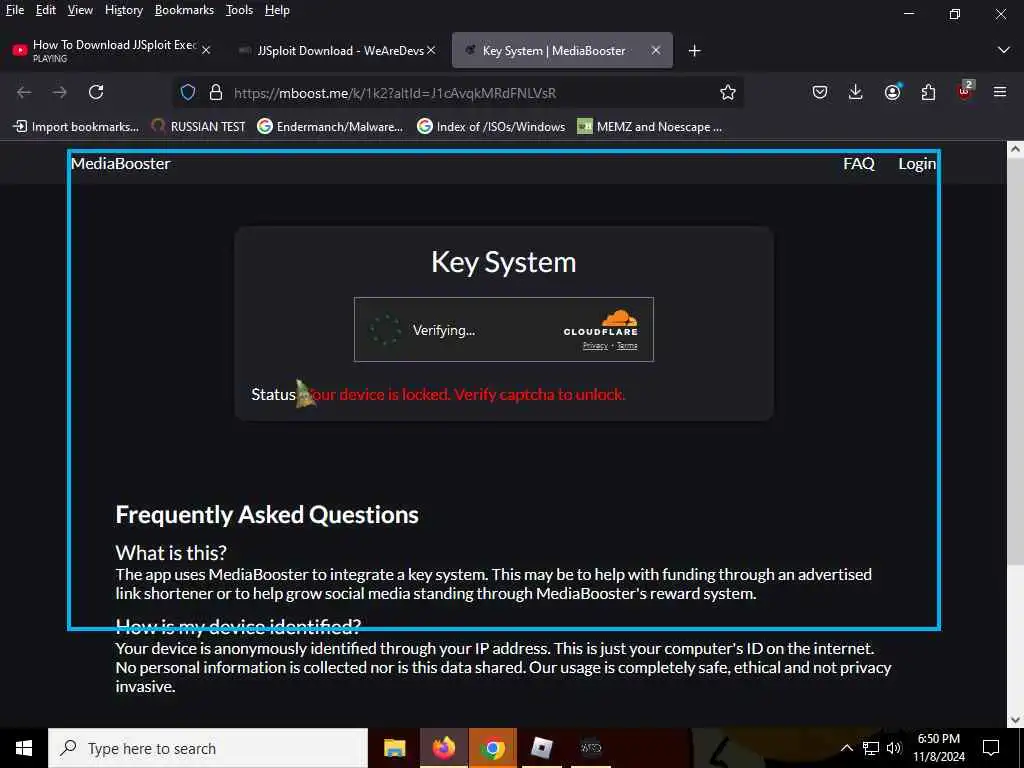Screen dimensions: 1024x768
Task: Open the Pocket save icon
Action: (820, 92)
